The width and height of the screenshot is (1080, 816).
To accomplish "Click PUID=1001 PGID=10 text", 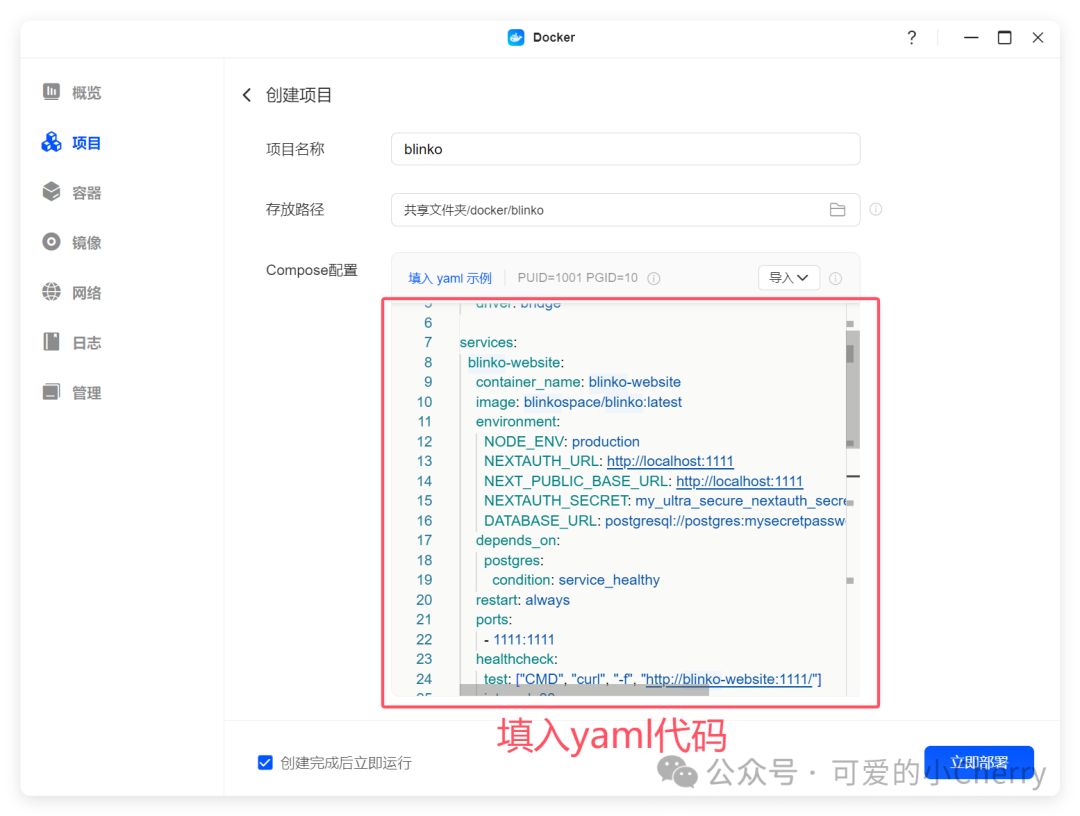I will 578,278.
